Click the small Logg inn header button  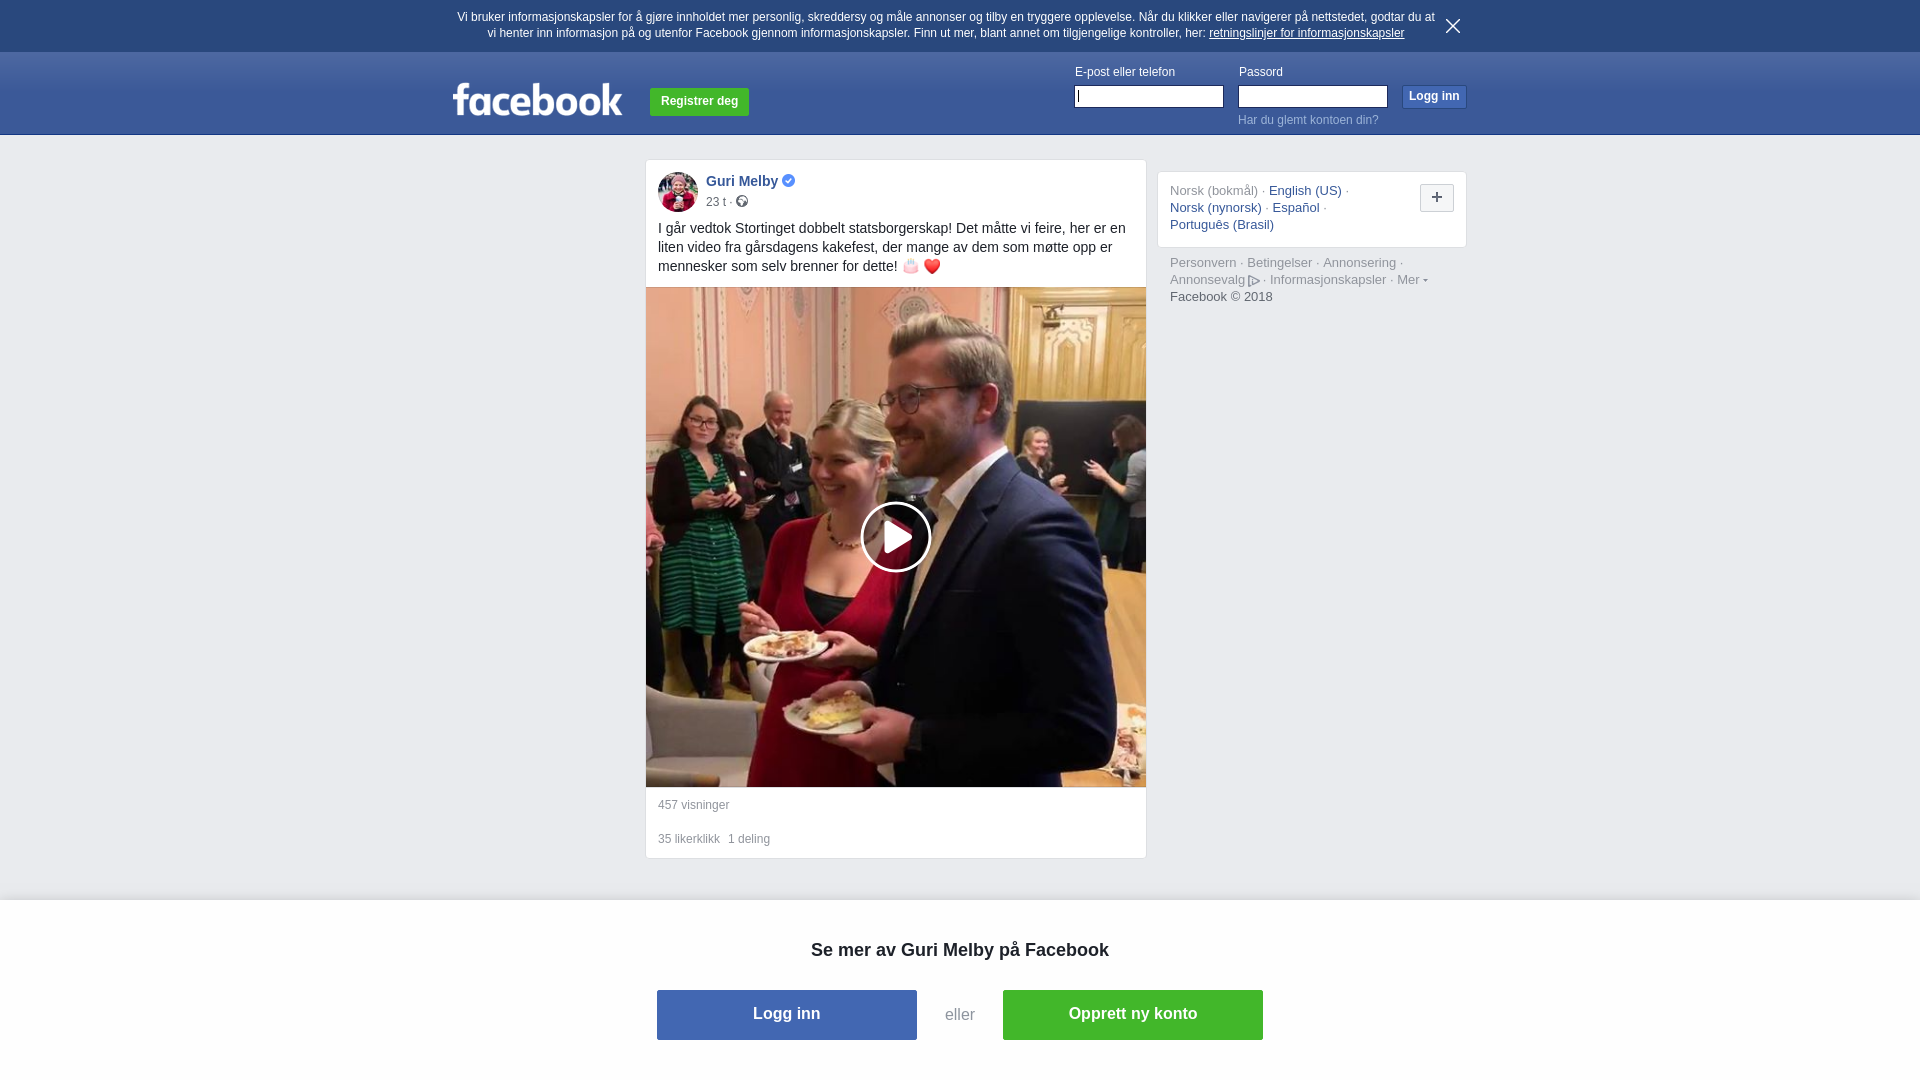coord(1433,96)
